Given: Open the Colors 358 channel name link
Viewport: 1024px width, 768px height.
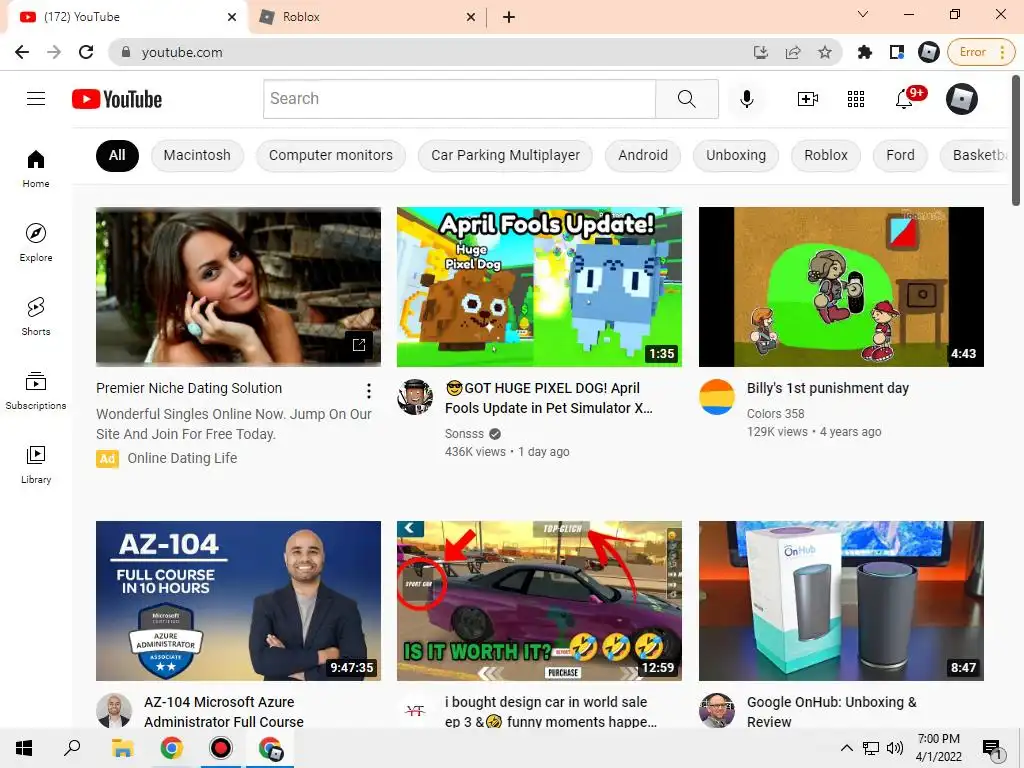Looking at the screenshot, I should (775, 413).
